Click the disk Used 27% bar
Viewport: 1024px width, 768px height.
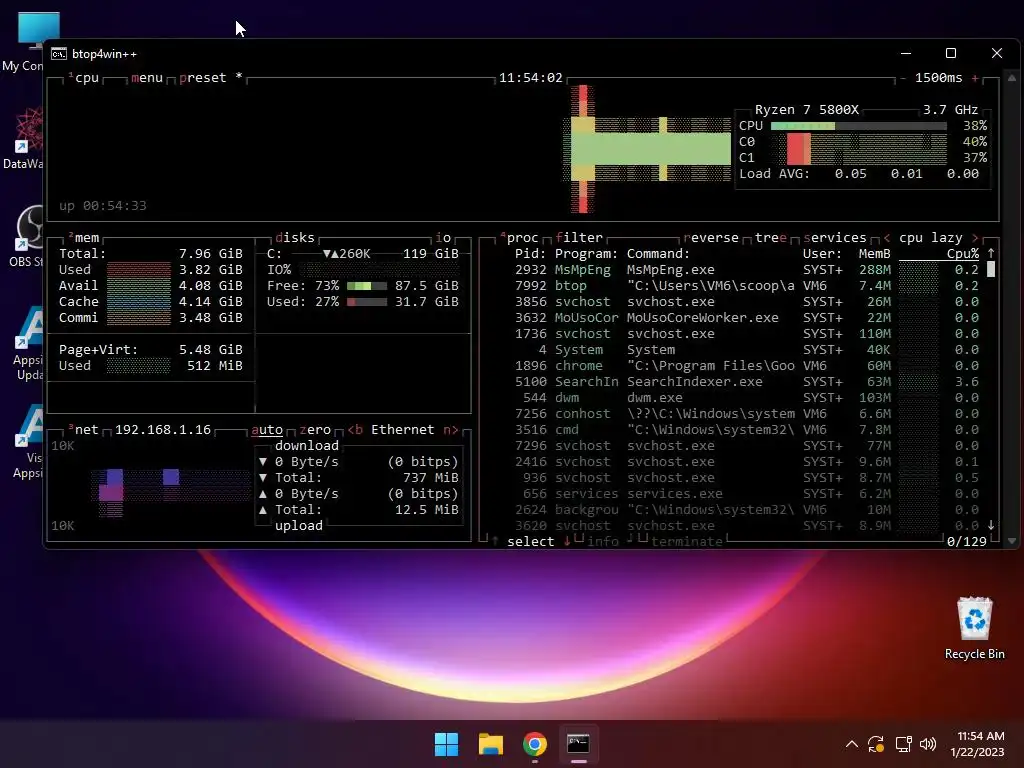point(366,302)
